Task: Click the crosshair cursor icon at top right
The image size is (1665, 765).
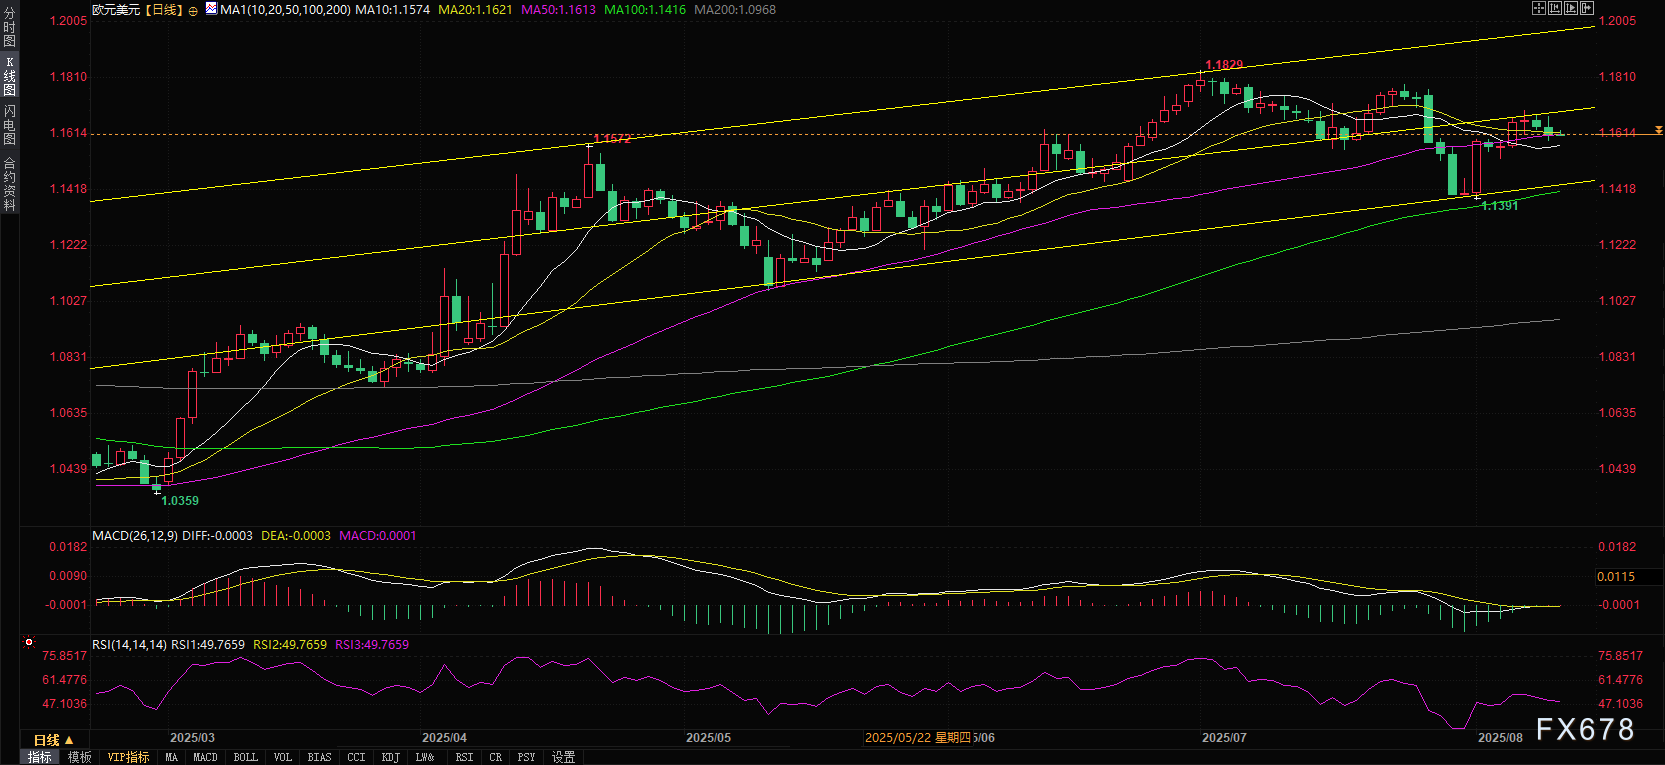Action: [1539, 8]
